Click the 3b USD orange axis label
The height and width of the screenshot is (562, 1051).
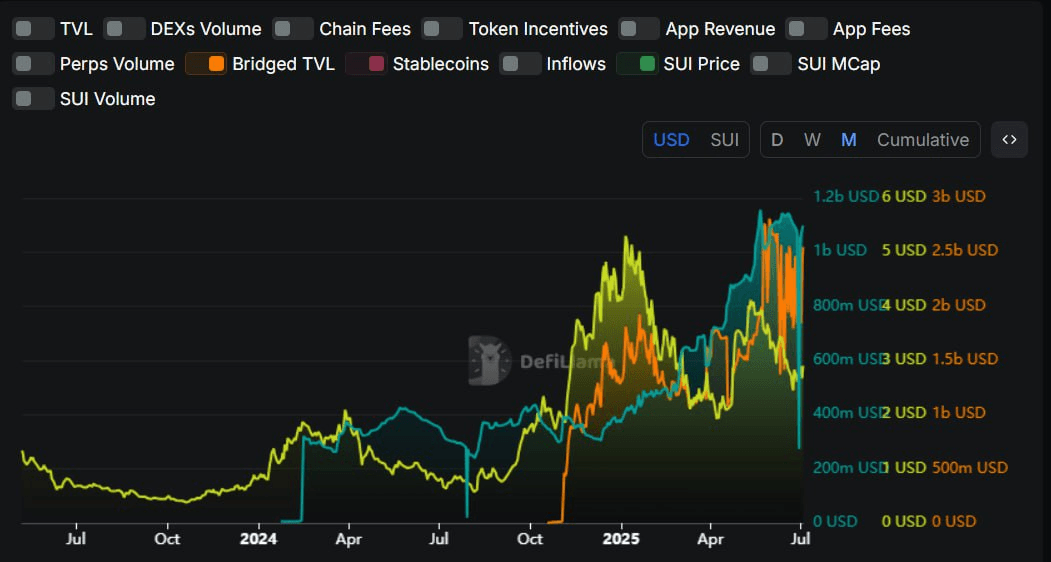959,196
